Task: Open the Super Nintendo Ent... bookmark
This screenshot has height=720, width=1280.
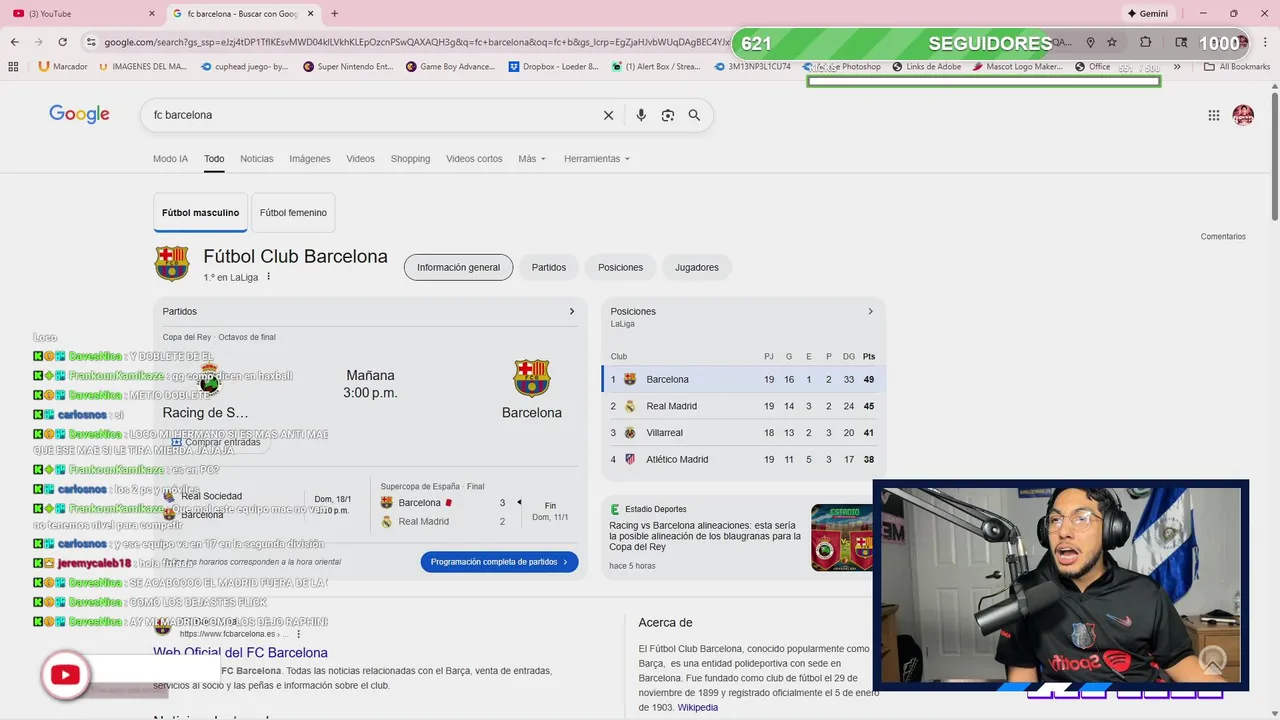Action: click(349, 67)
